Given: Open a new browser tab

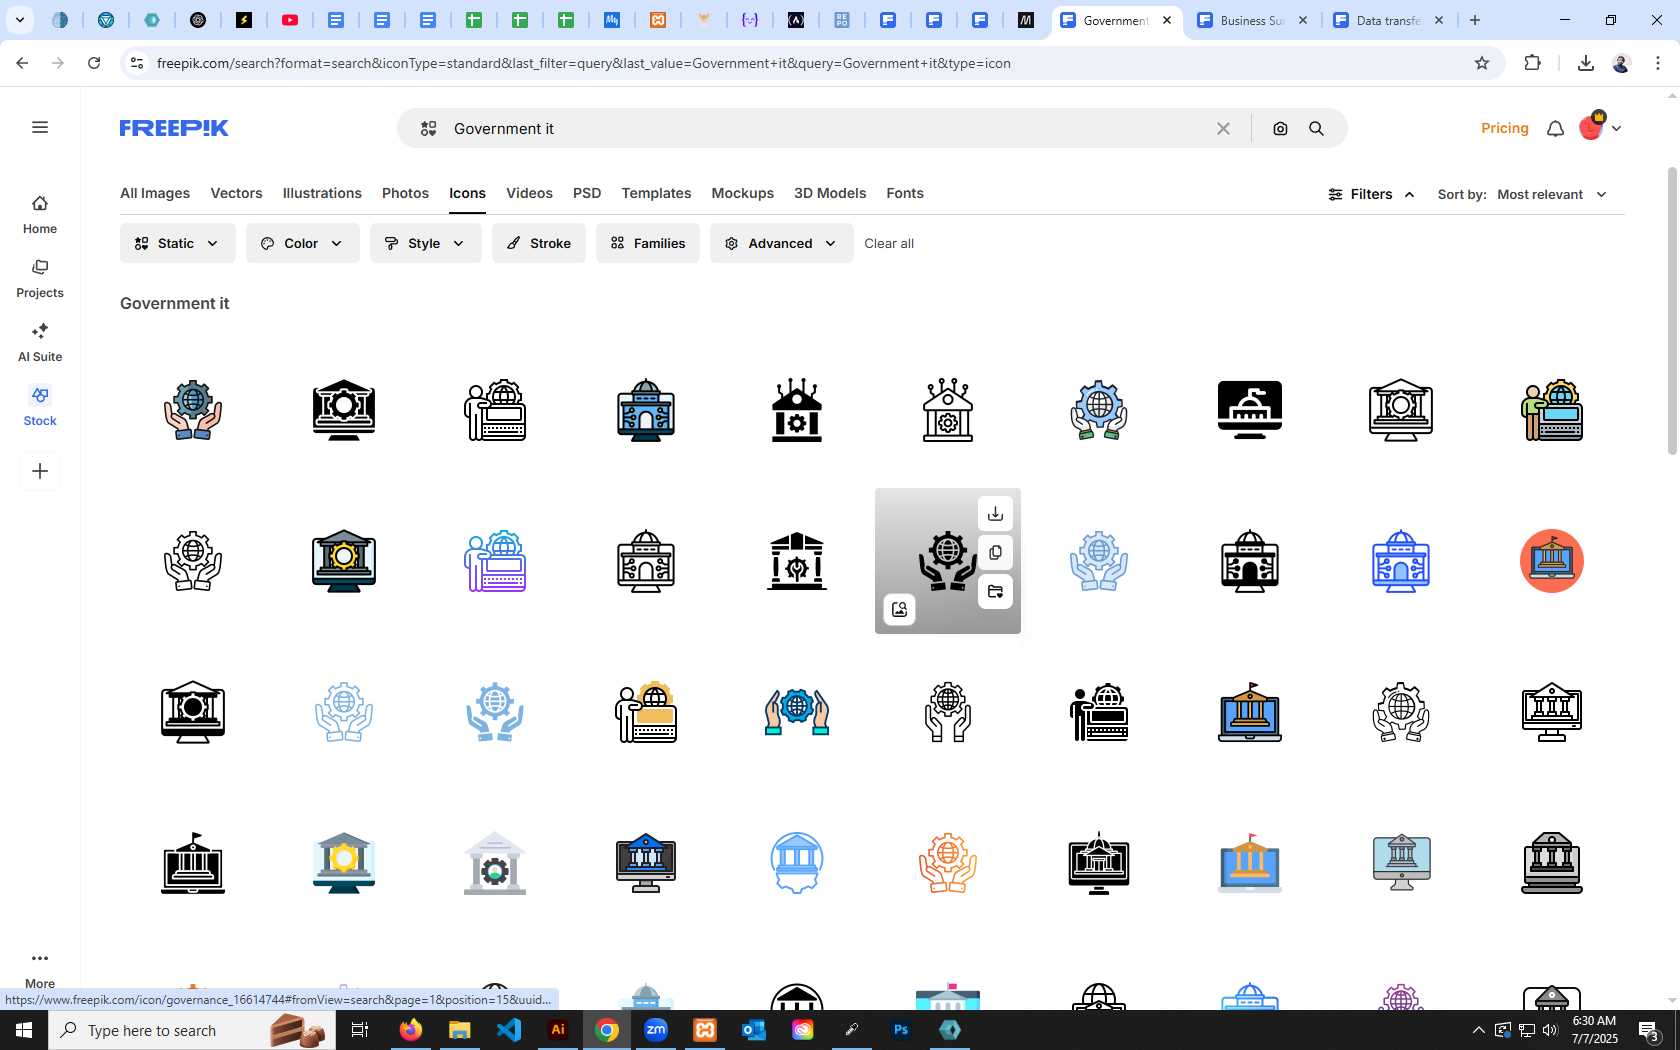Looking at the screenshot, I should 1475,20.
